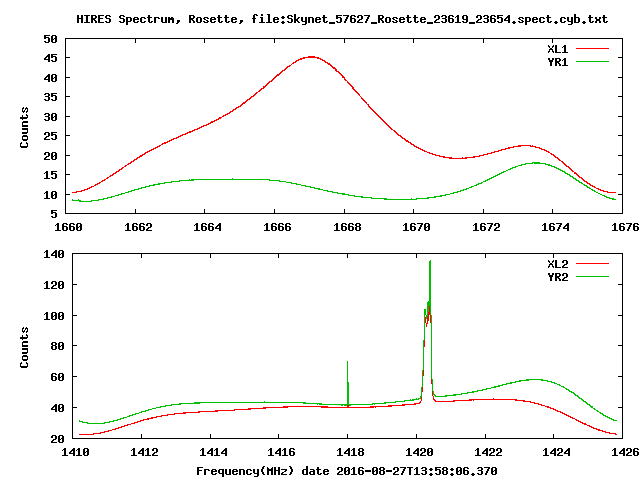Click the 1670 x-axis tick label
Viewport: 640px width, 480px height.
[x=416, y=227]
